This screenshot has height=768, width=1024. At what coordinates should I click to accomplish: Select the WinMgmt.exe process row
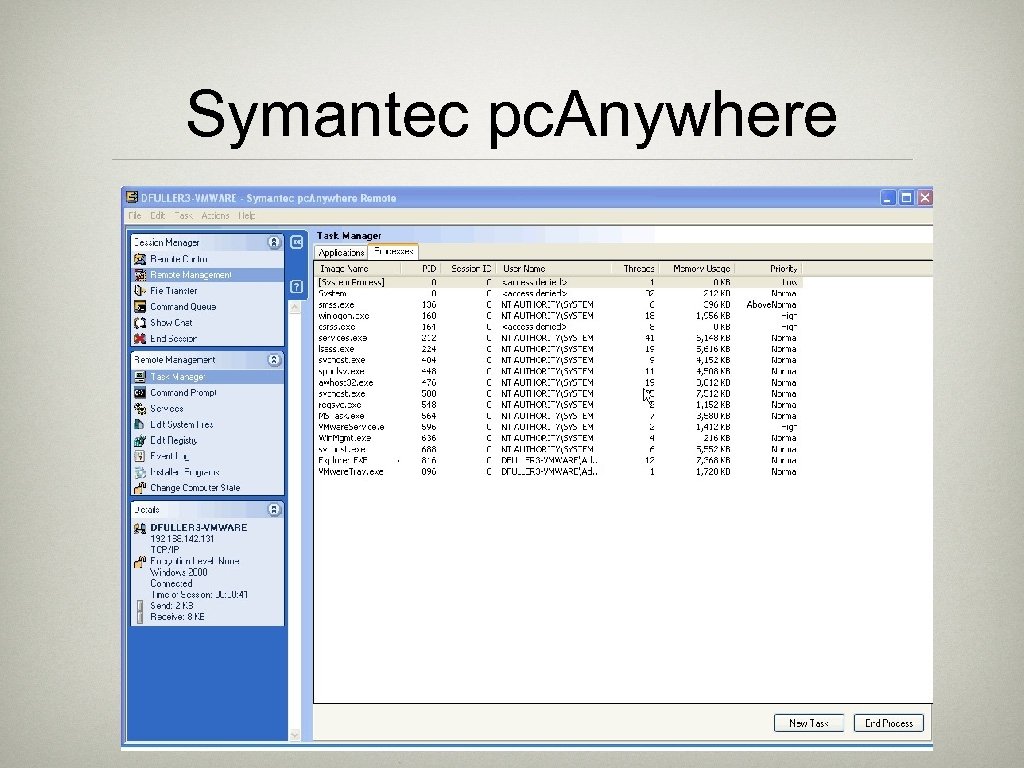point(558,438)
